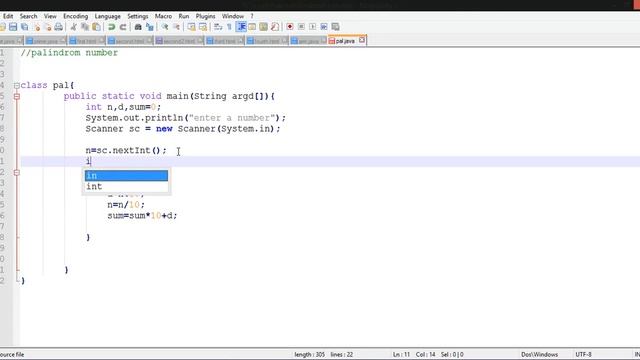The width and height of the screenshot is (640, 360).
Task: Switch to the second.html tab
Action: point(130,41)
